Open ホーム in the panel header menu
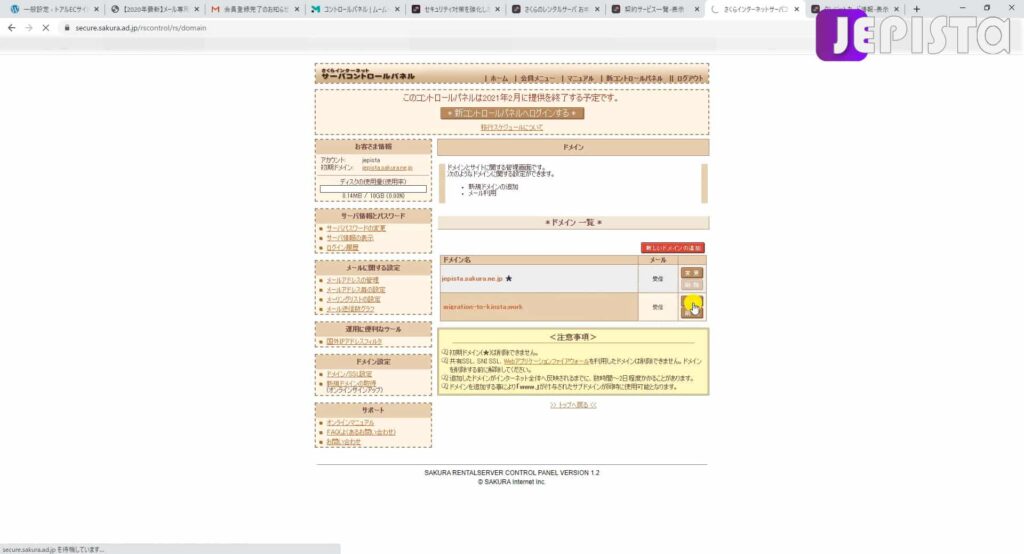 pyautogui.click(x=499, y=78)
